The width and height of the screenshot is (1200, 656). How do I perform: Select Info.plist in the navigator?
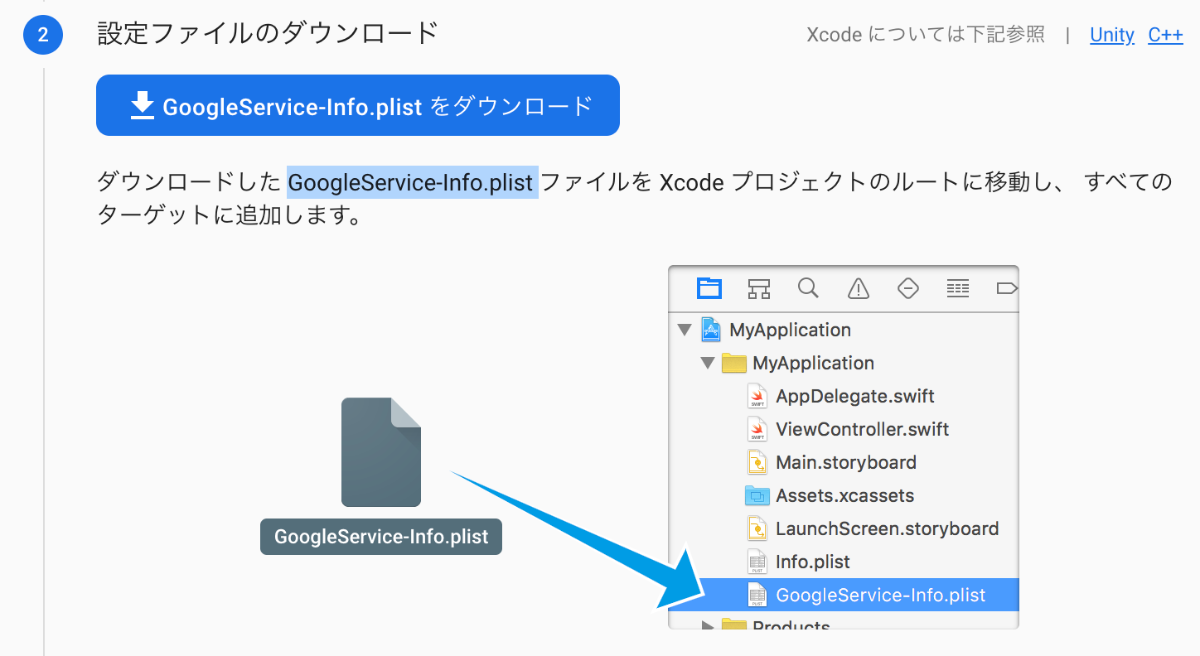pos(843,561)
